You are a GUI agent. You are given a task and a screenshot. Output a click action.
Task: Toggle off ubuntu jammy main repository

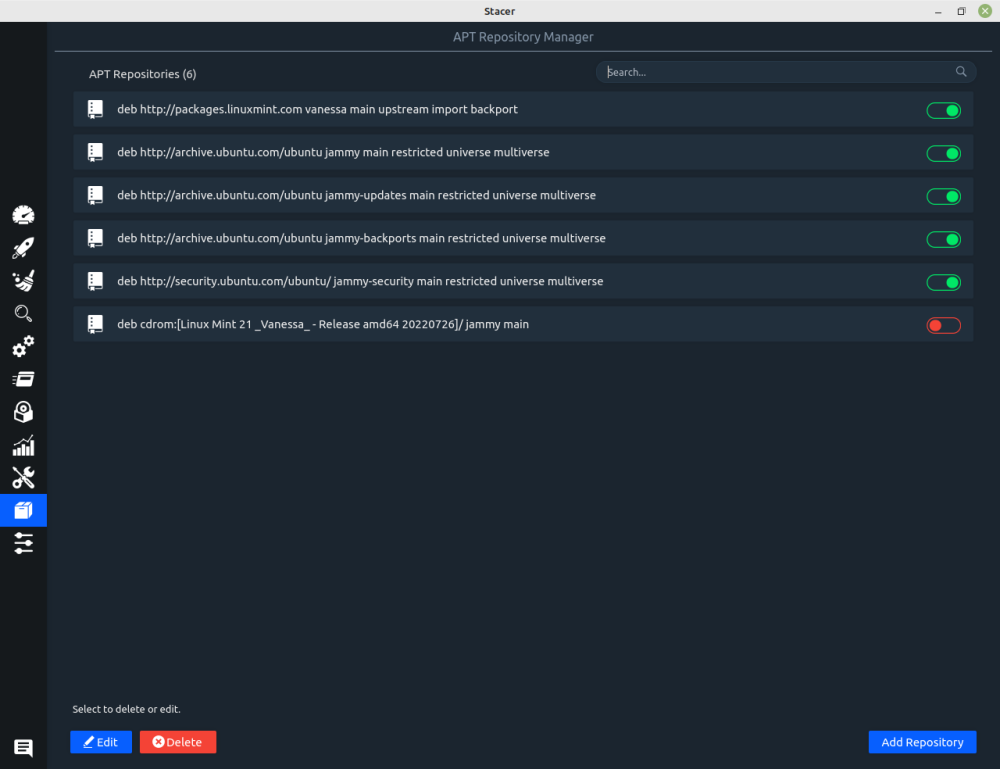click(x=943, y=154)
